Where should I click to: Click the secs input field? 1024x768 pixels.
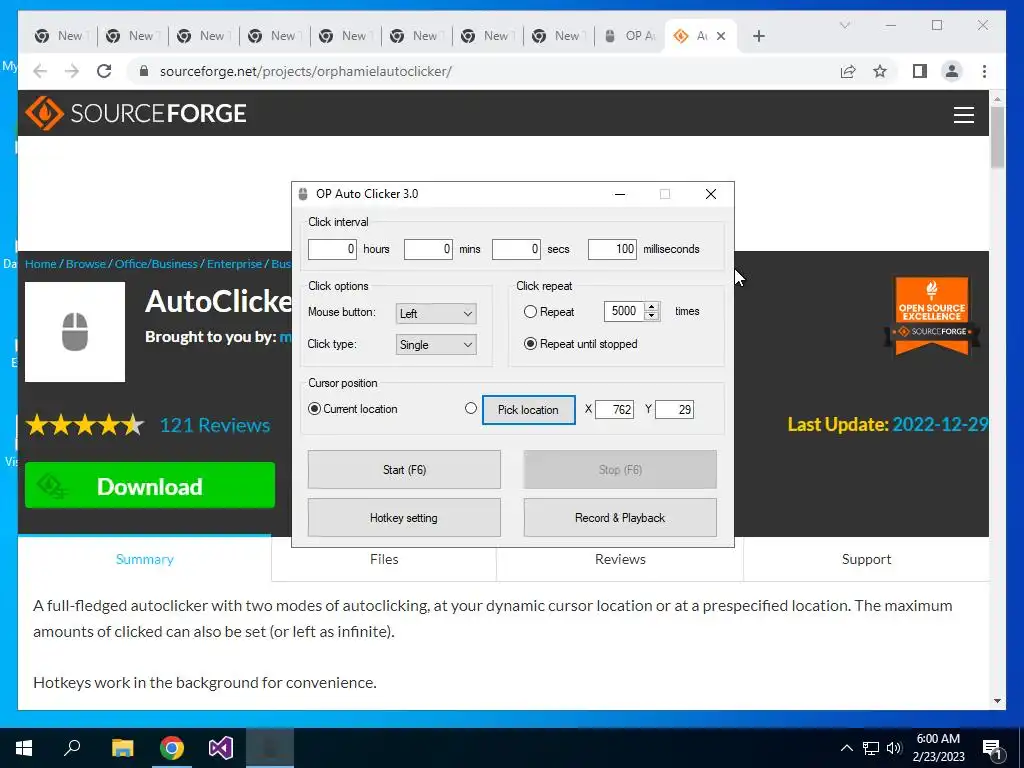click(516, 249)
